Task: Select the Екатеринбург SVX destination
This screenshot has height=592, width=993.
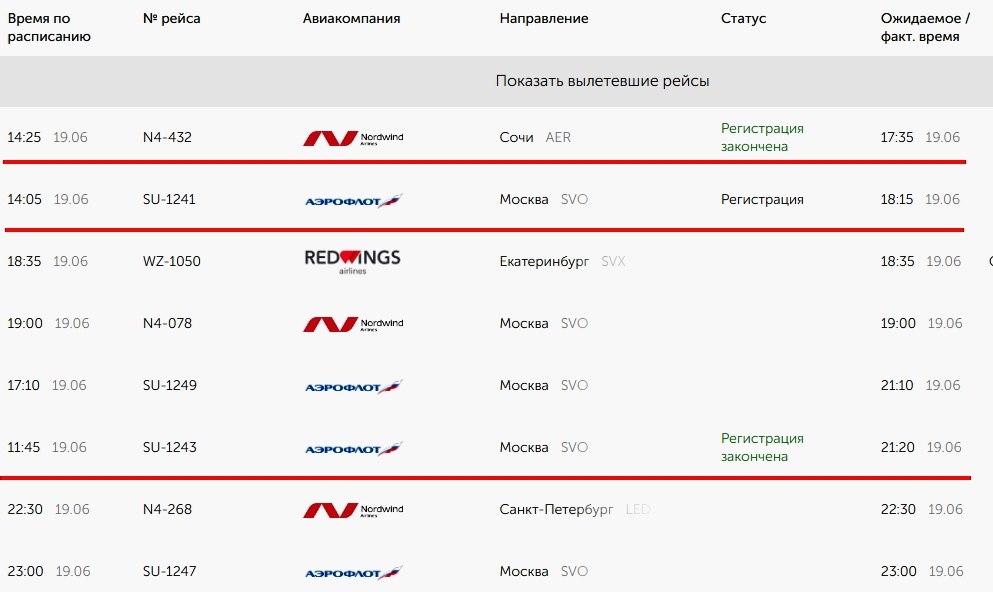Action: coord(562,261)
